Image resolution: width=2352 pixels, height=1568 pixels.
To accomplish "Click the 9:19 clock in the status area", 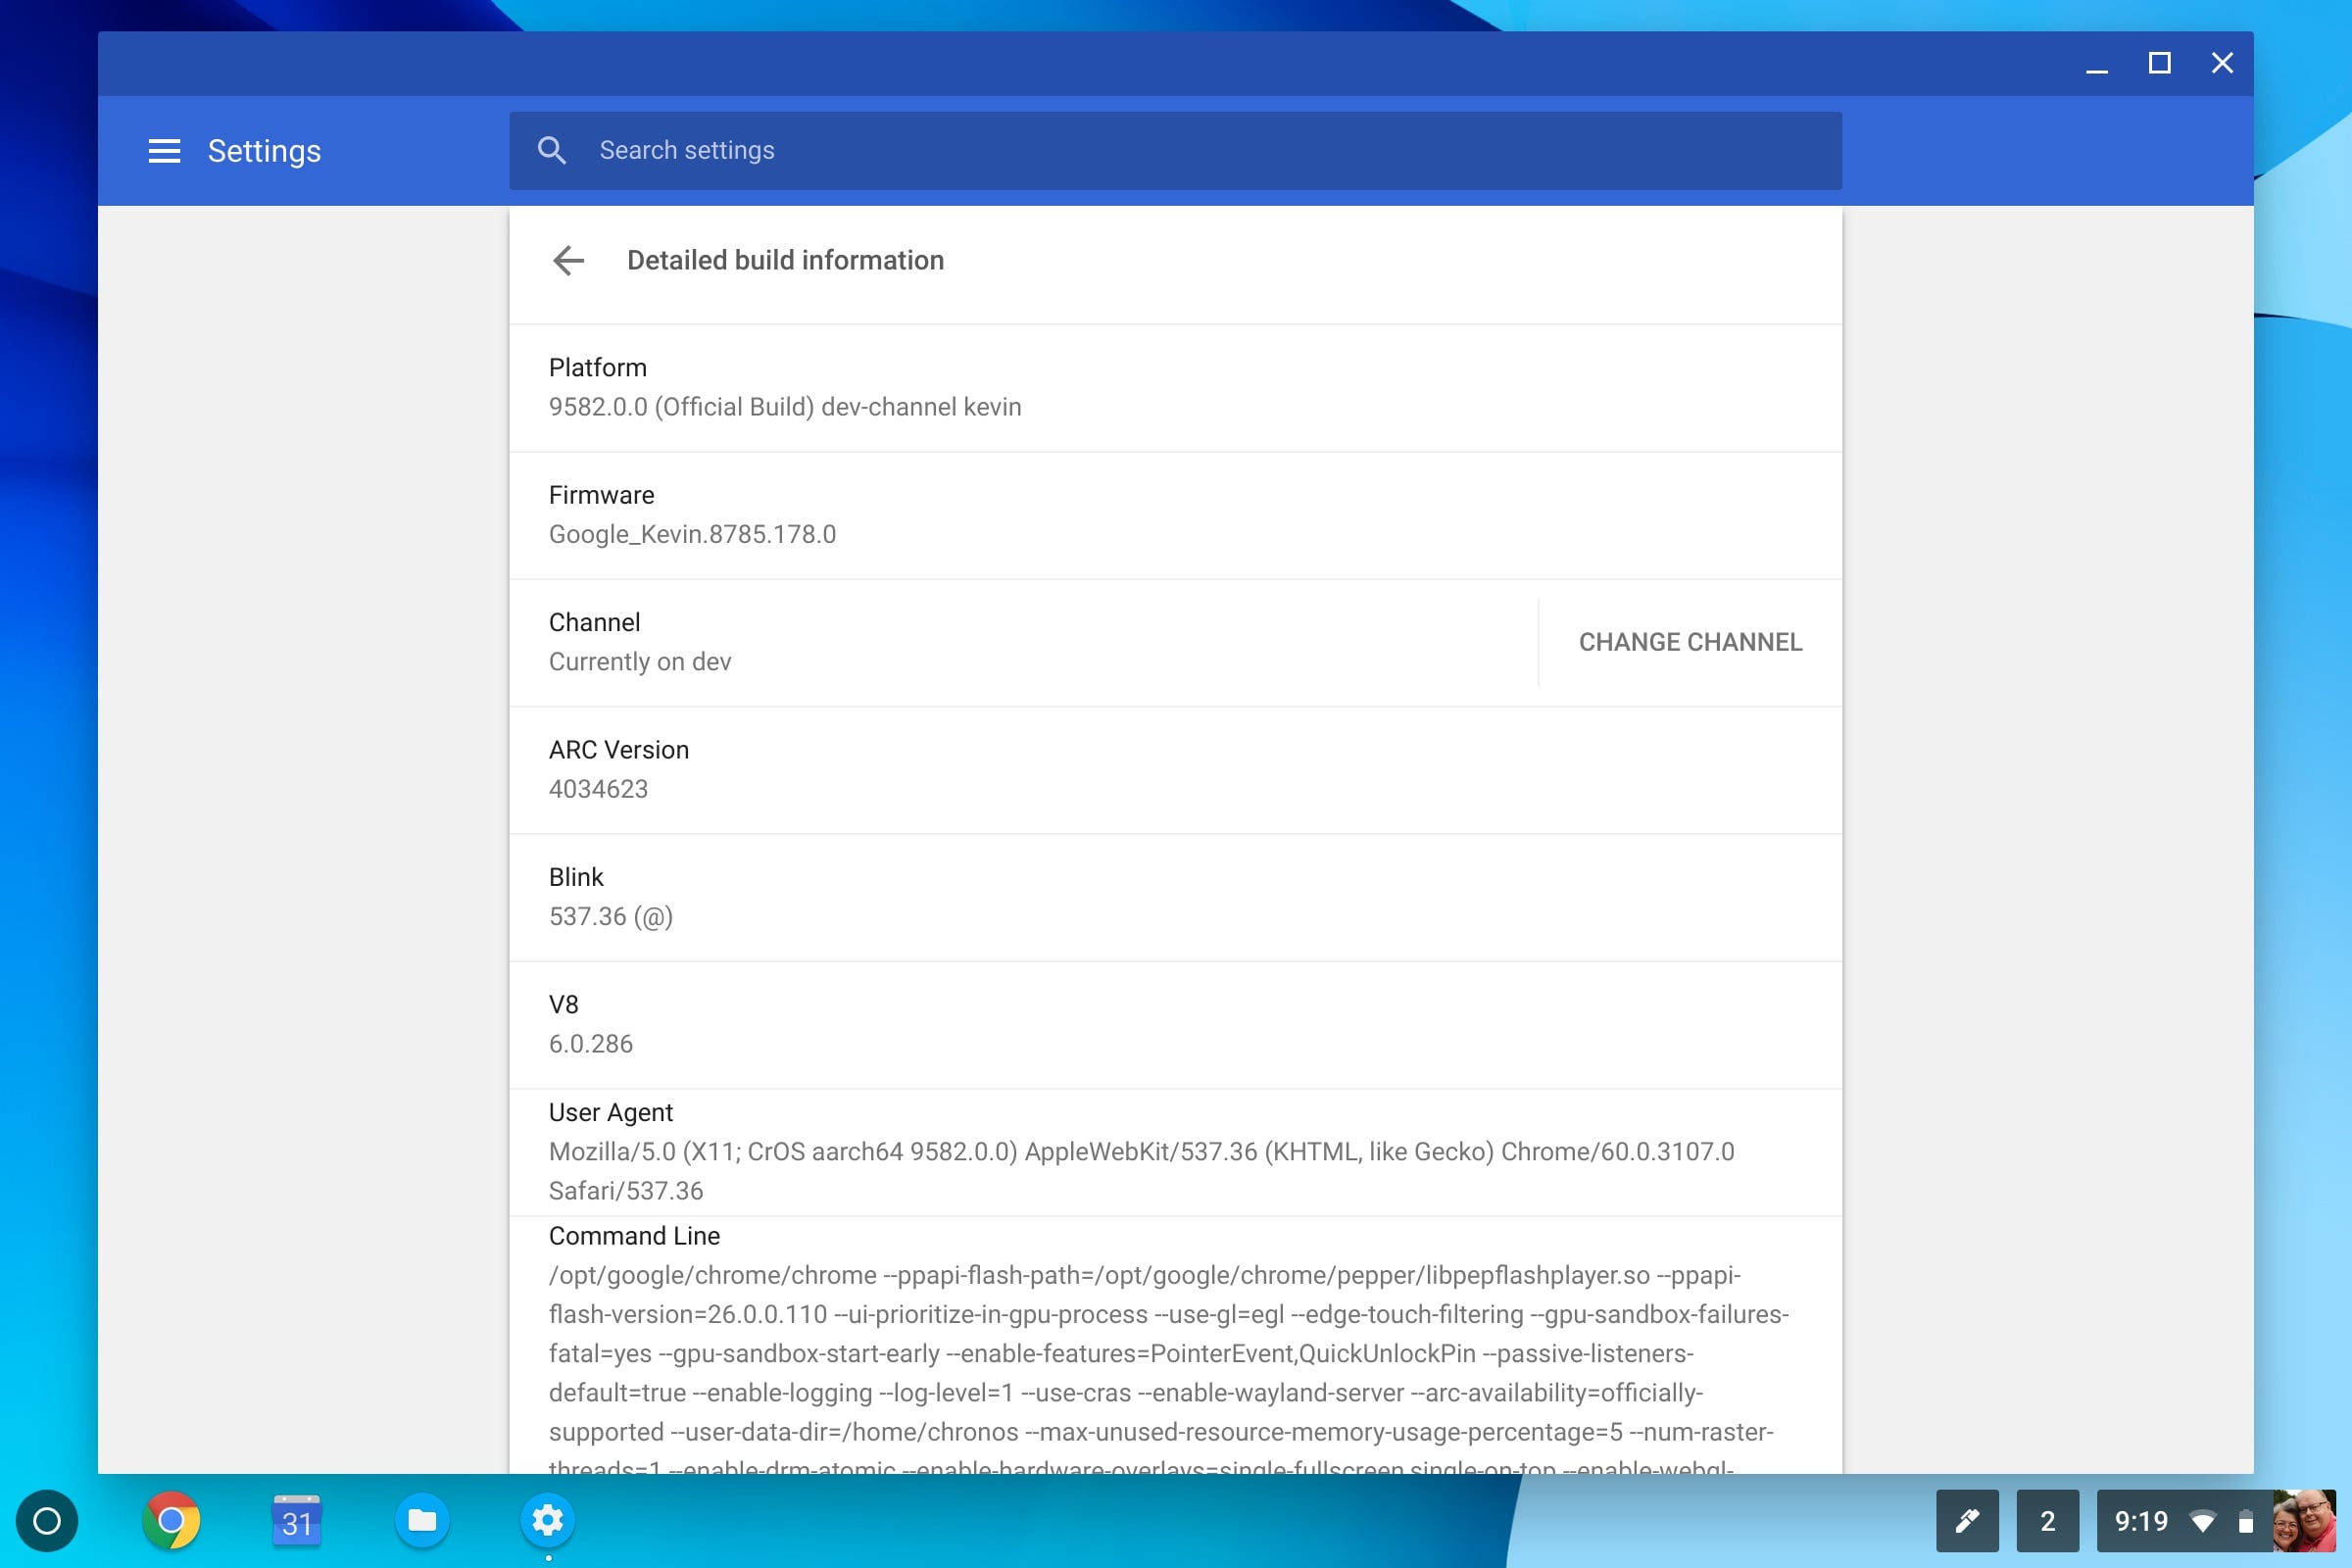I will pos(2141,1521).
